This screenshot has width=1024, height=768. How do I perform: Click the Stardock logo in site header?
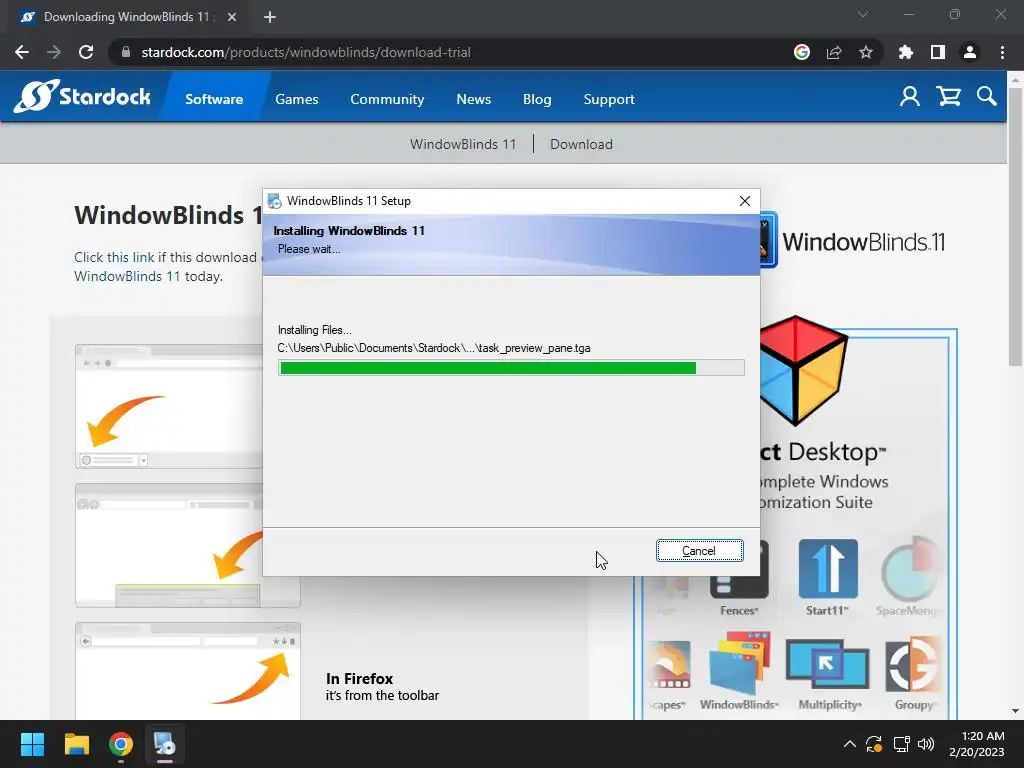tap(82, 97)
